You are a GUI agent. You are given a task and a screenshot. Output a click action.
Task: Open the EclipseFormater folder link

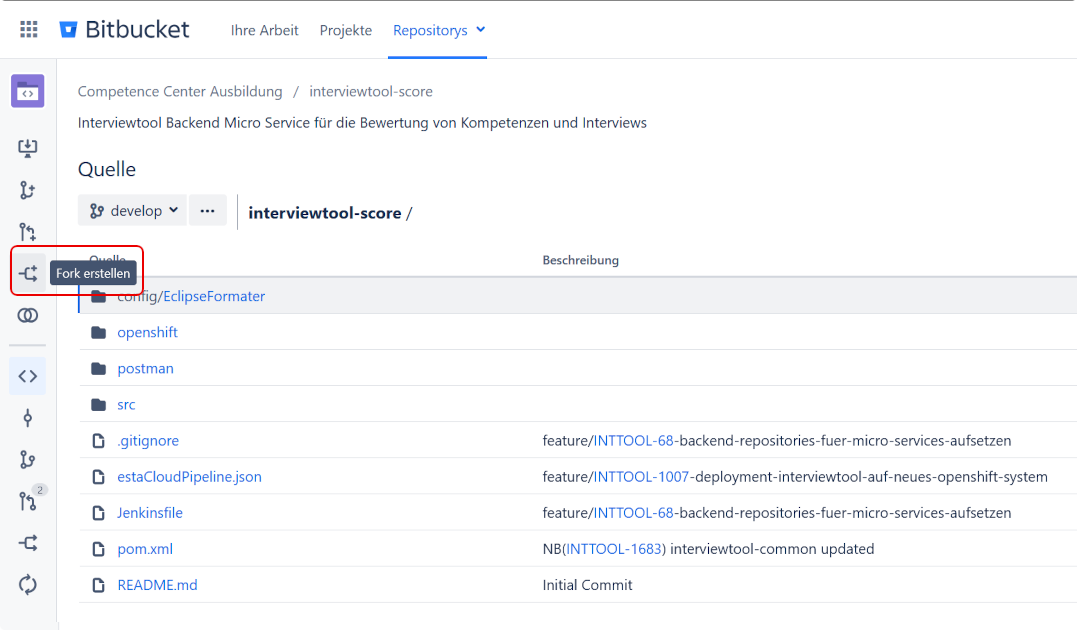click(x=214, y=296)
